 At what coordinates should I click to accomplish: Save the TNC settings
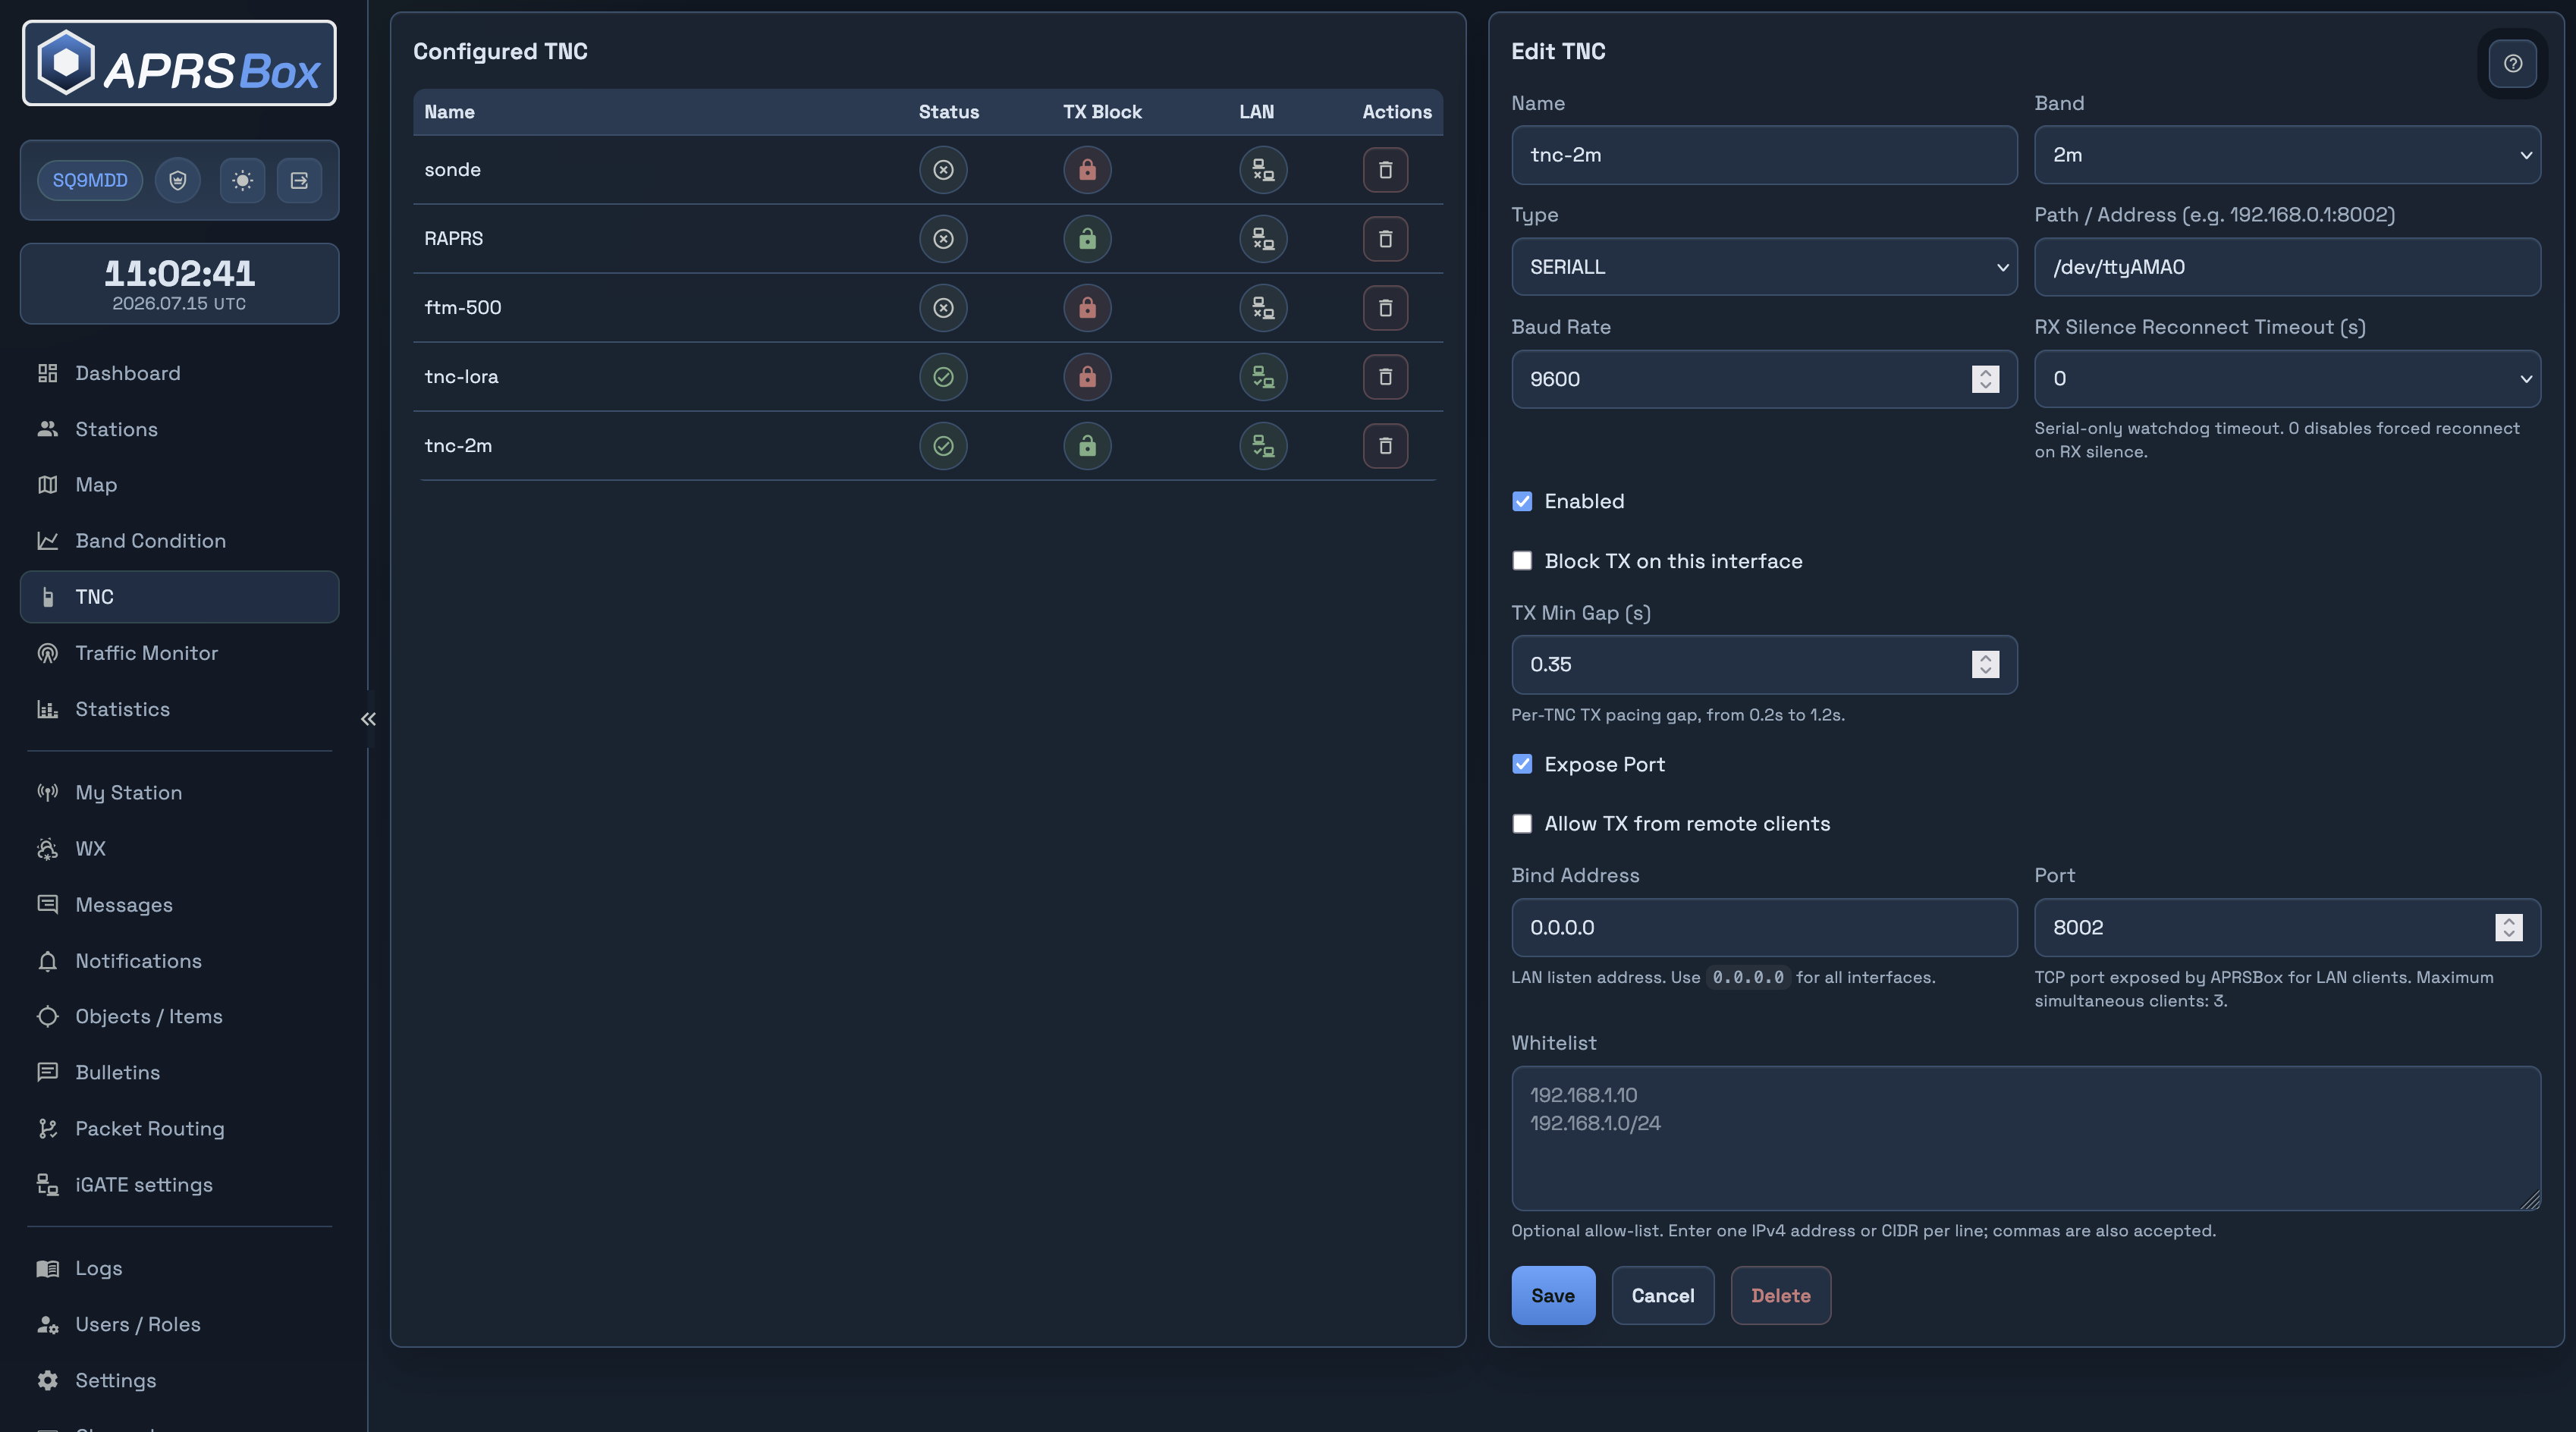(x=1553, y=1296)
